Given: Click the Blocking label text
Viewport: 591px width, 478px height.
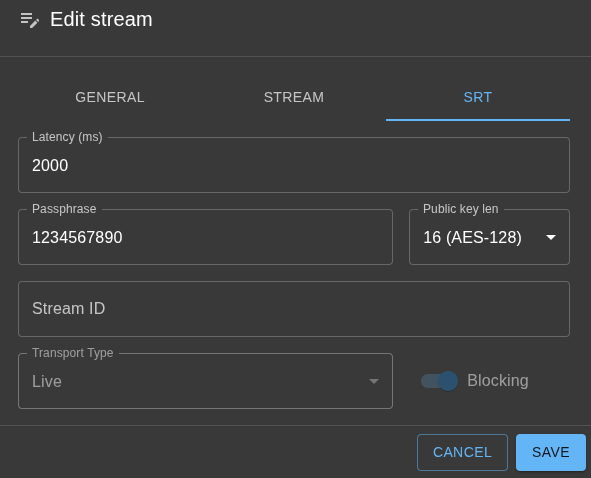Looking at the screenshot, I should 498,380.
